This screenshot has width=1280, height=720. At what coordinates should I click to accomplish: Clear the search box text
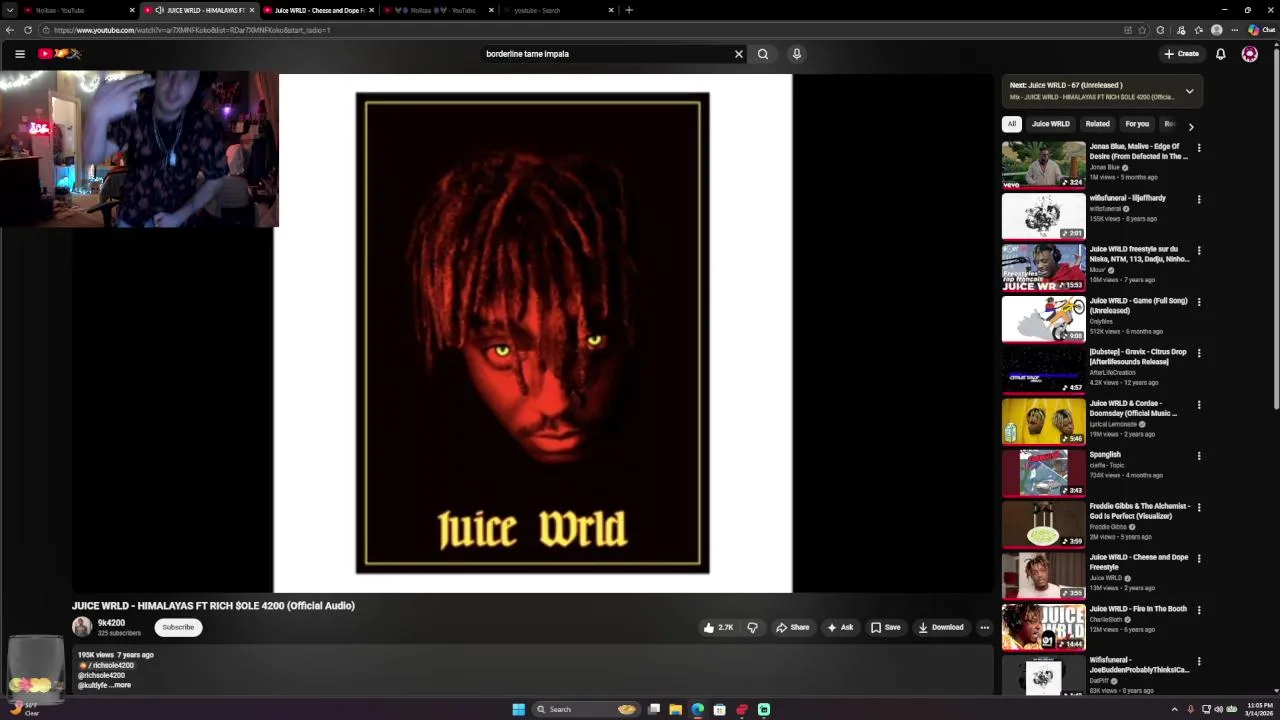pyautogui.click(x=739, y=54)
